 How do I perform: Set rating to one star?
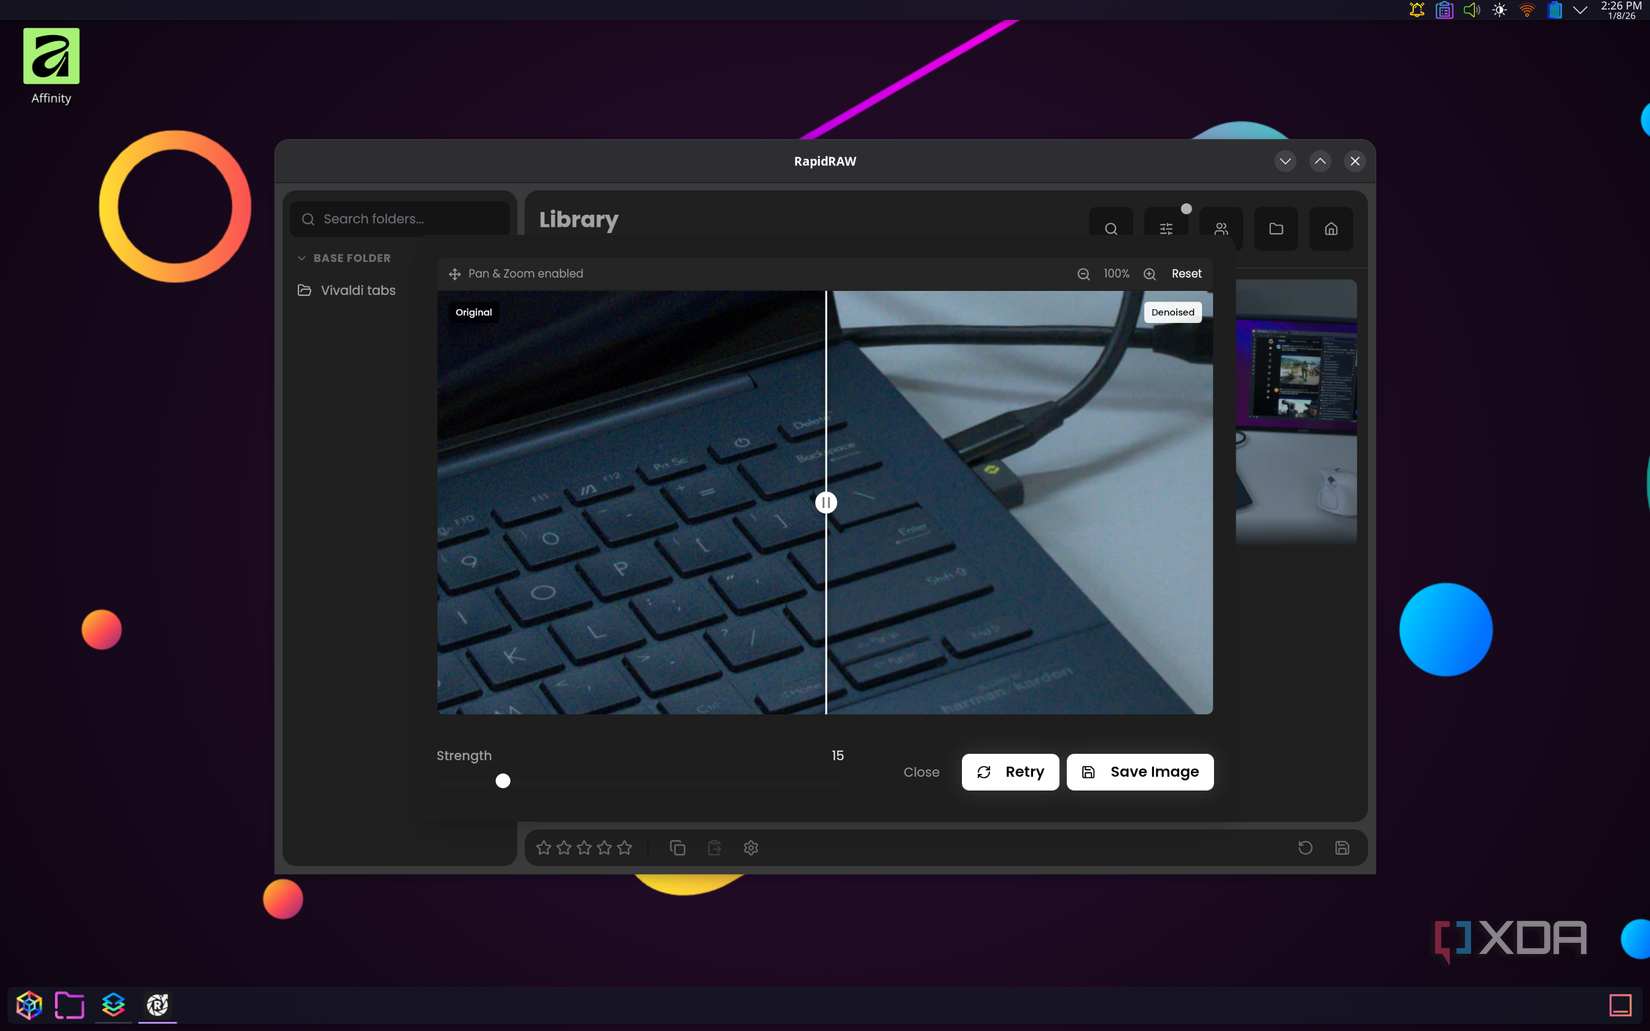pos(544,848)
